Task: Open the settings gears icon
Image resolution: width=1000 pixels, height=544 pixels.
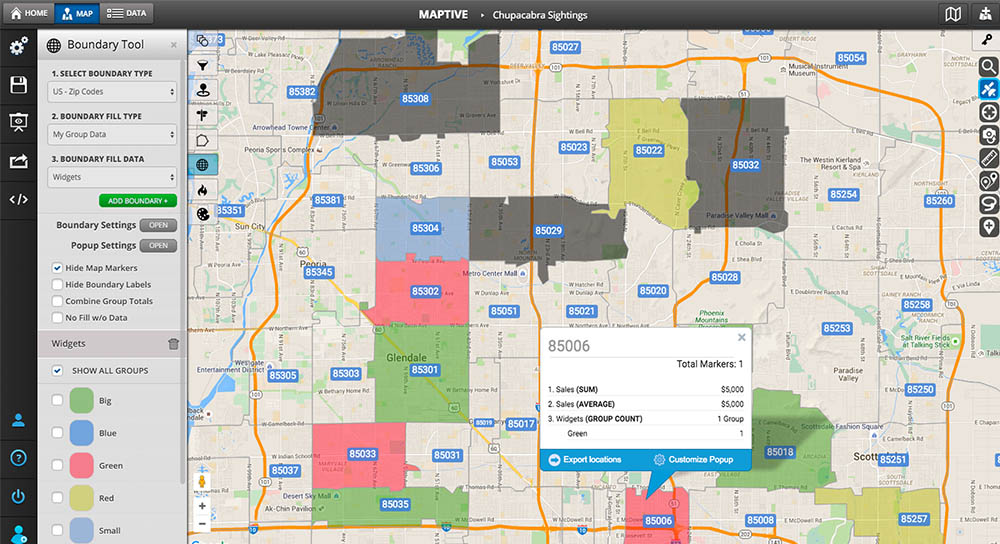Action: tap(18, 45)
